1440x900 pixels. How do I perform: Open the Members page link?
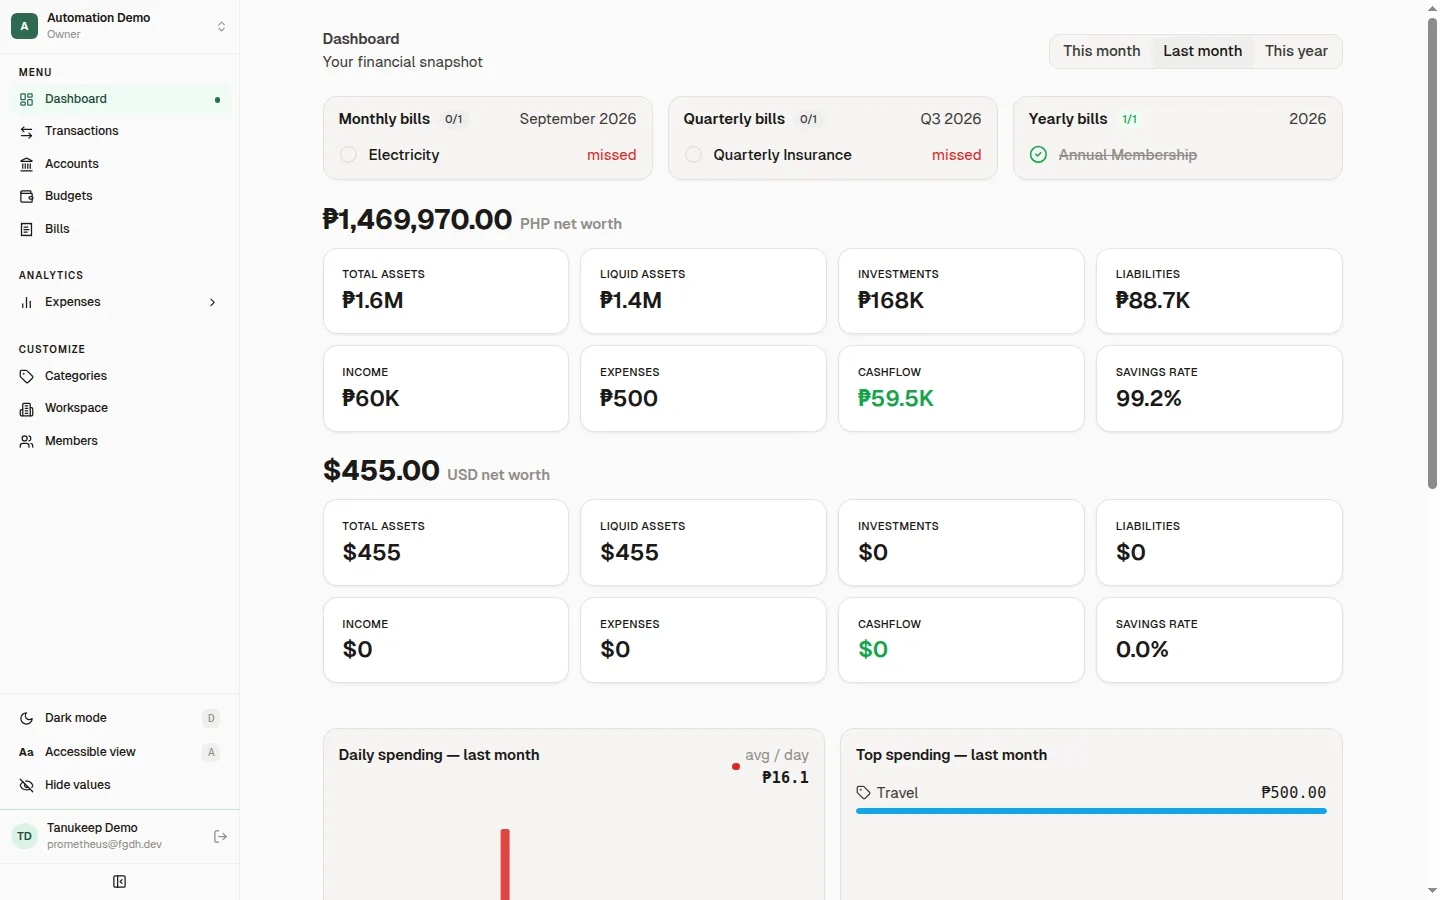(x=120, y=441)
